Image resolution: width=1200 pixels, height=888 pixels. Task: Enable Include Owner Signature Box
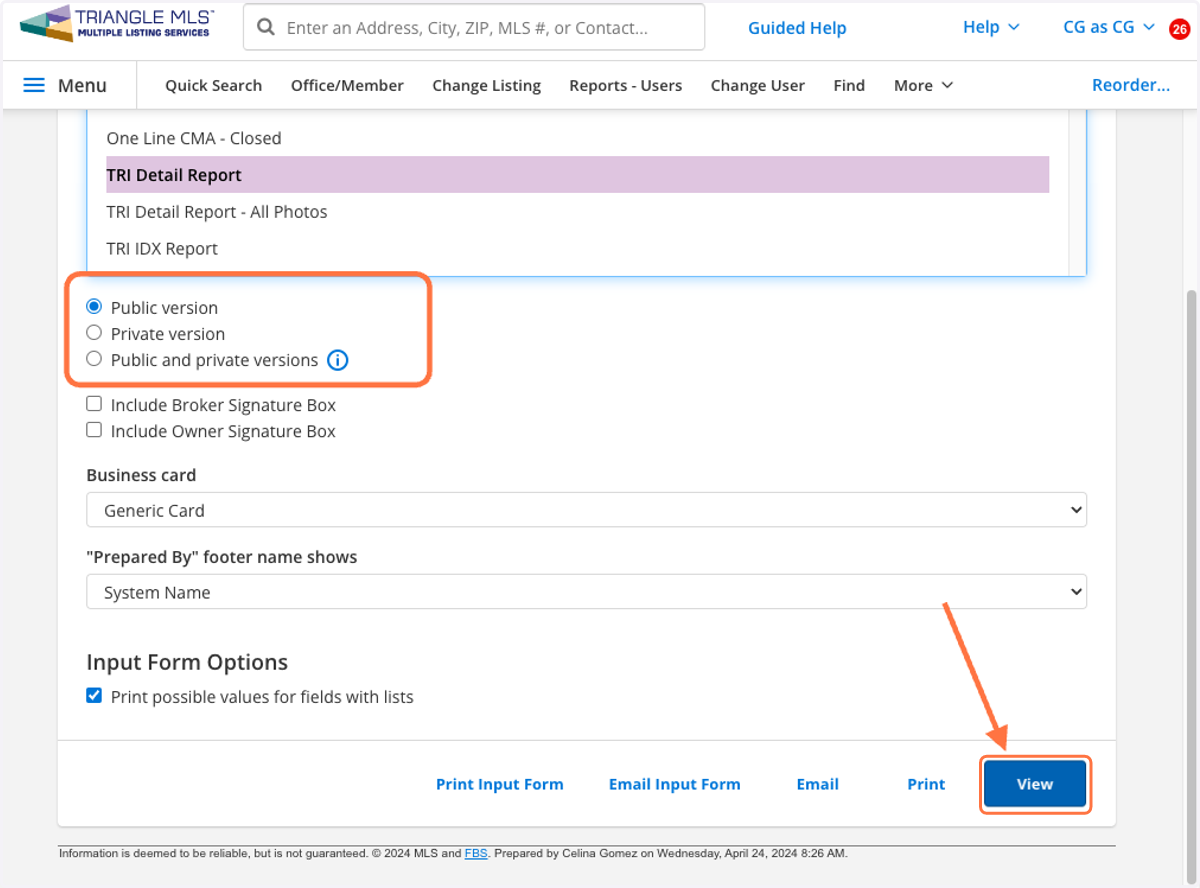(94, 431)
